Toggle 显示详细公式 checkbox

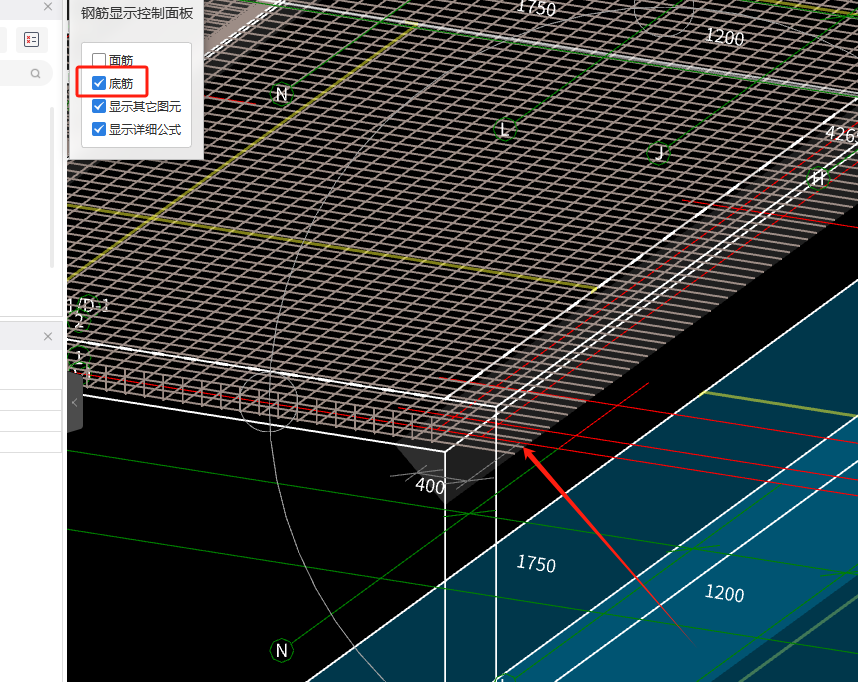(99, 129)
